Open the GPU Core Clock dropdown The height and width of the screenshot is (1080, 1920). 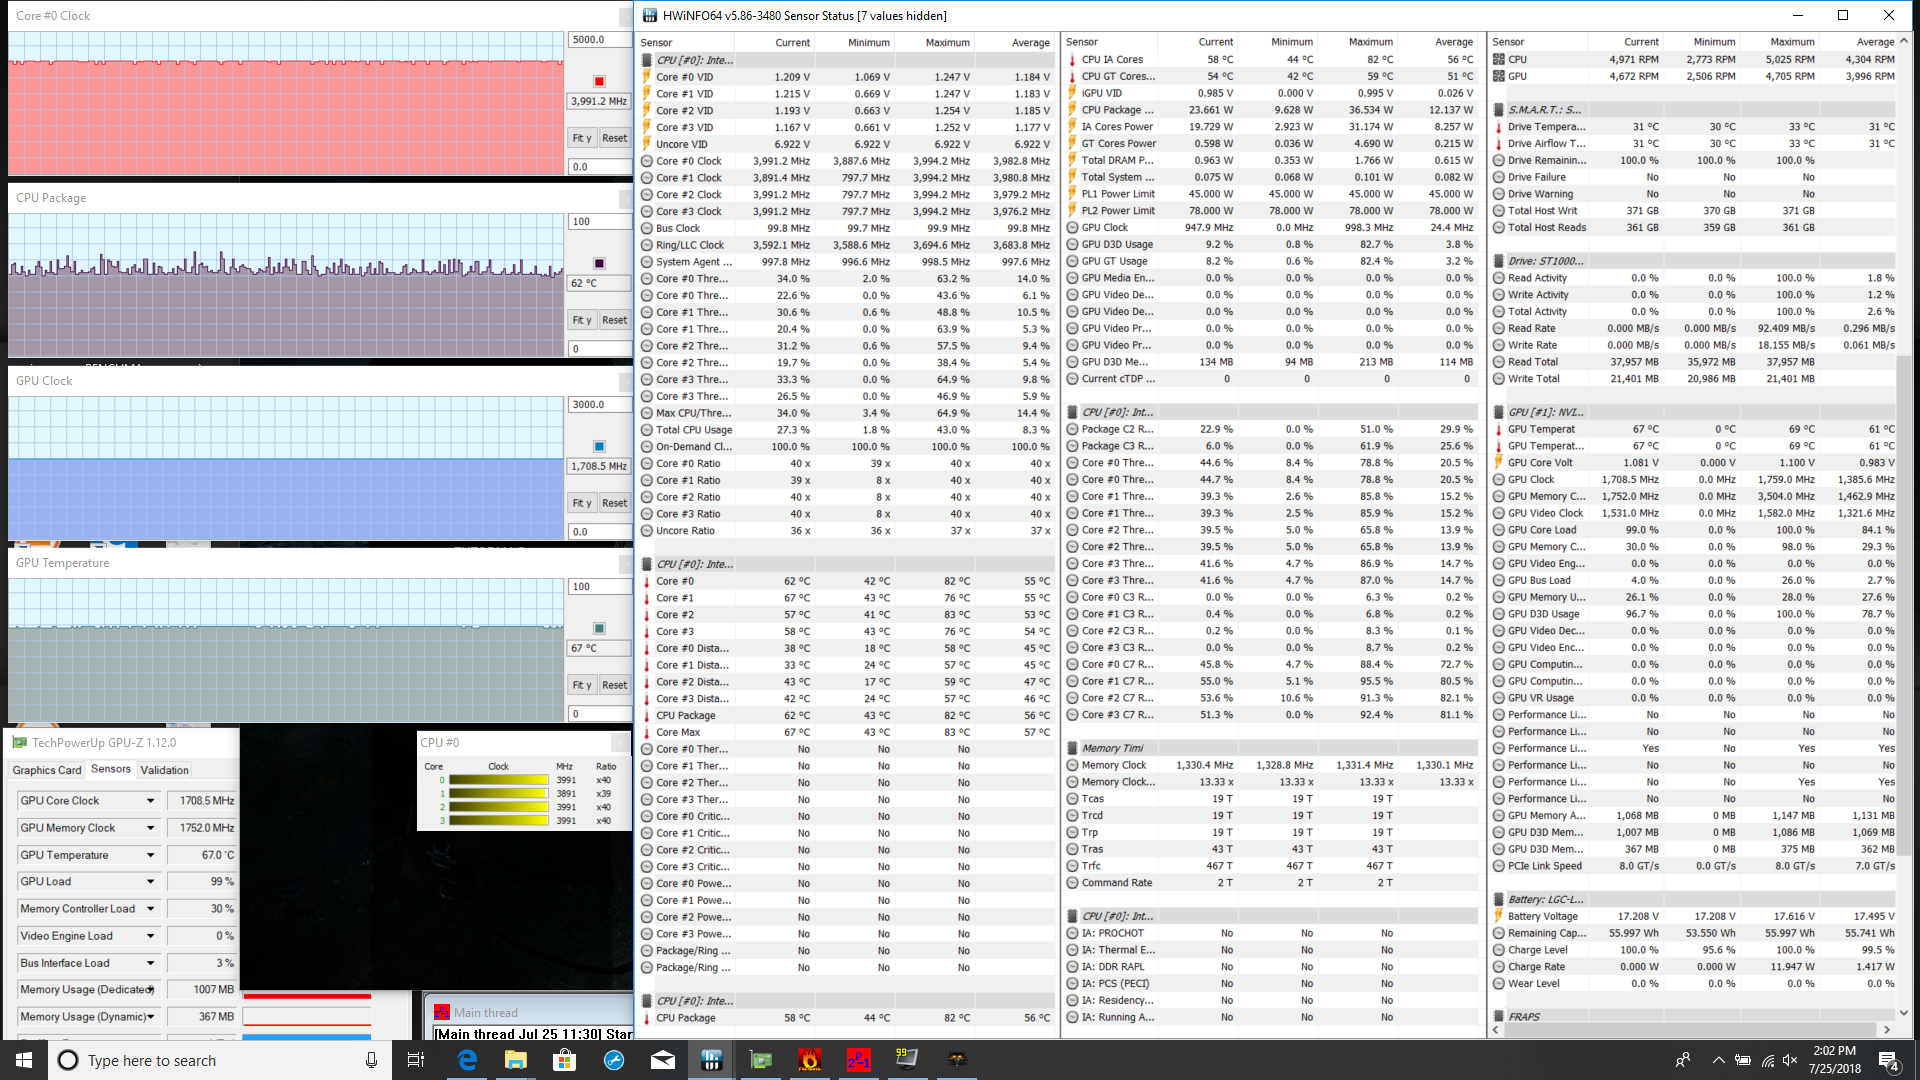(x=151, y=801)
